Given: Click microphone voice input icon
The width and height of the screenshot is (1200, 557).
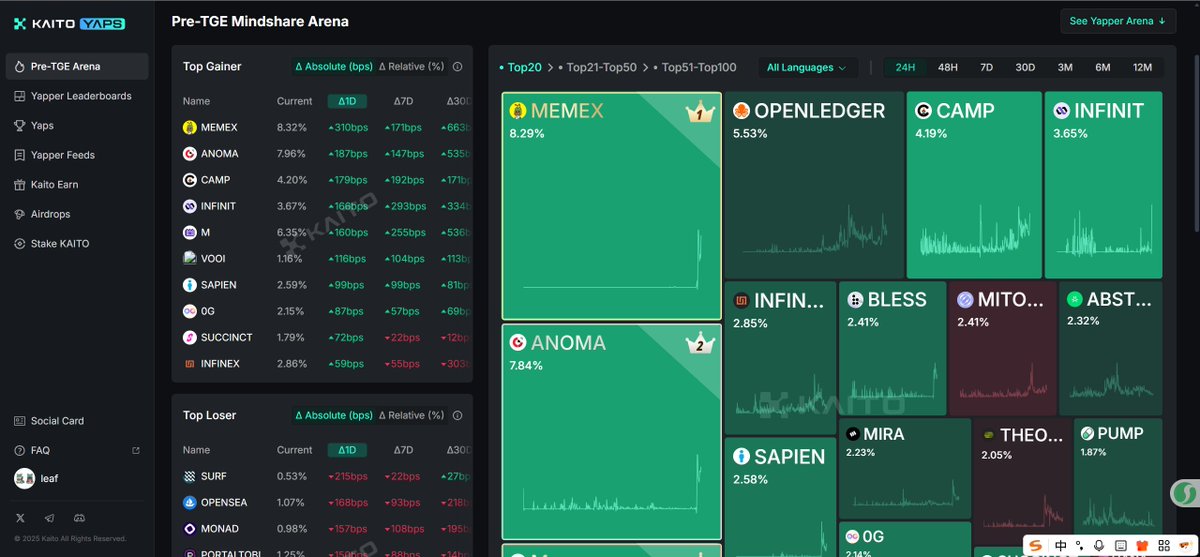Looking at the screenshot, I should [1099, 546].
